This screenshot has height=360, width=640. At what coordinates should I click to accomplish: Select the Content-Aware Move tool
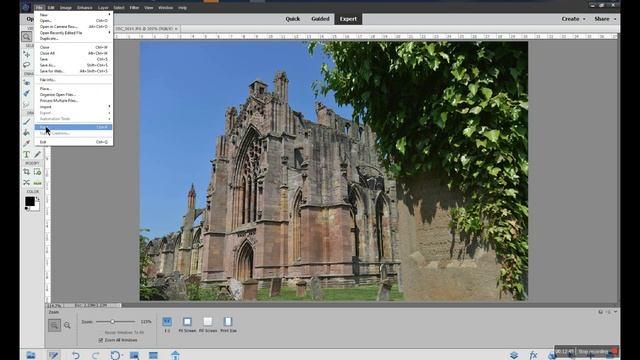pos(27,182)
